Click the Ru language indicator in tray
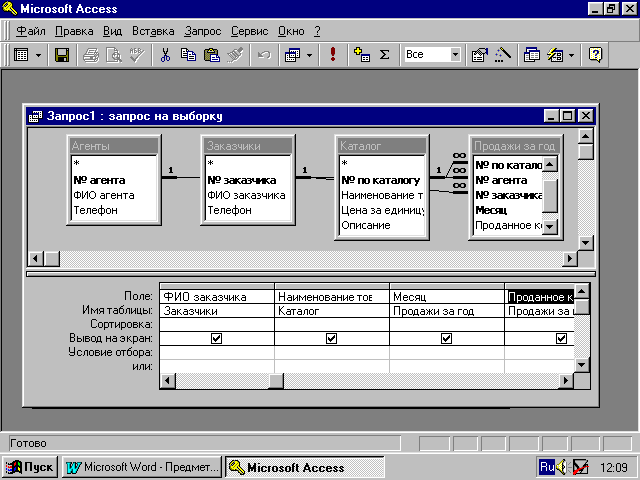 click(547, 467)
